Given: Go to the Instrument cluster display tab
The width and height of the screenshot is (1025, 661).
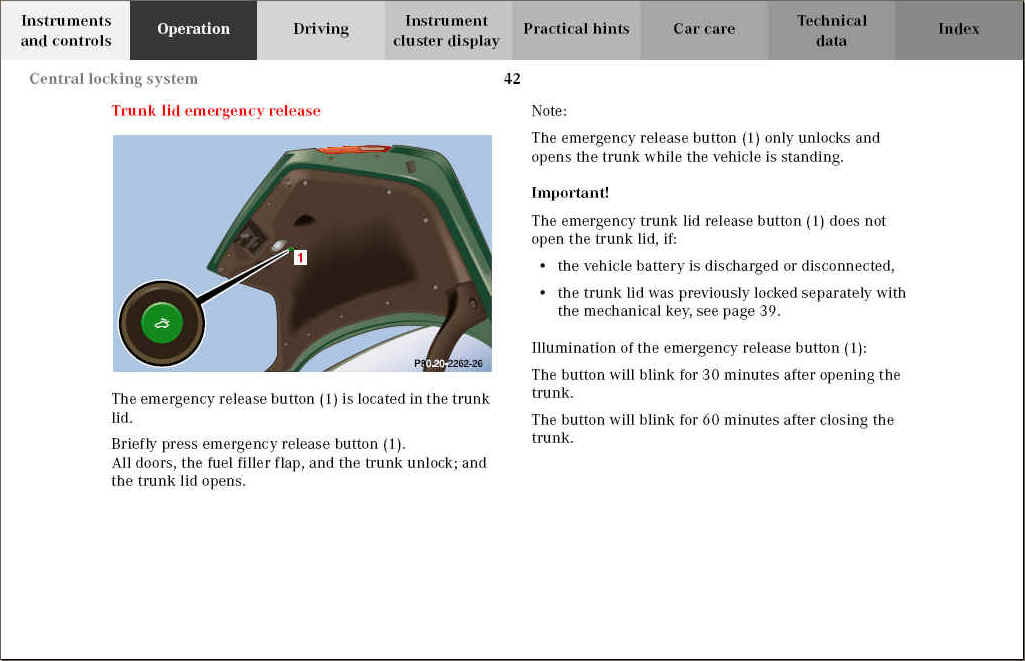Looking at the screenshot, I should tap(447, 30).
